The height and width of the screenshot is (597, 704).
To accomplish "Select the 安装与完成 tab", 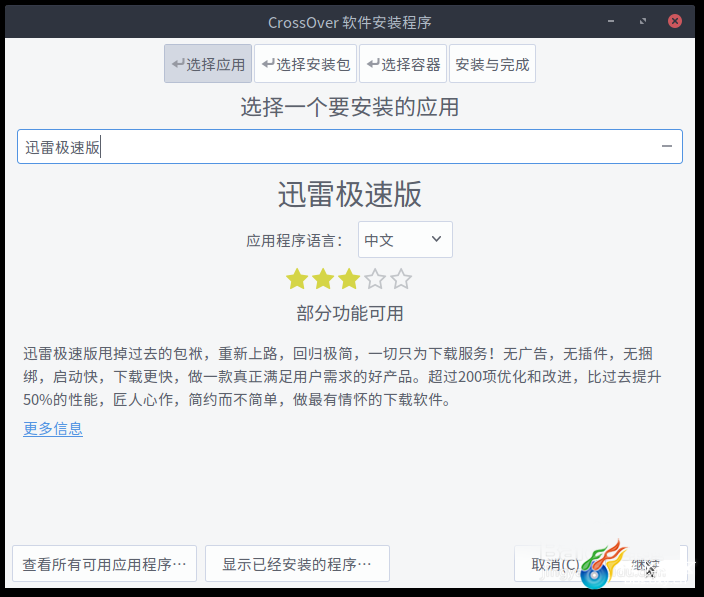I will point(492,64).
